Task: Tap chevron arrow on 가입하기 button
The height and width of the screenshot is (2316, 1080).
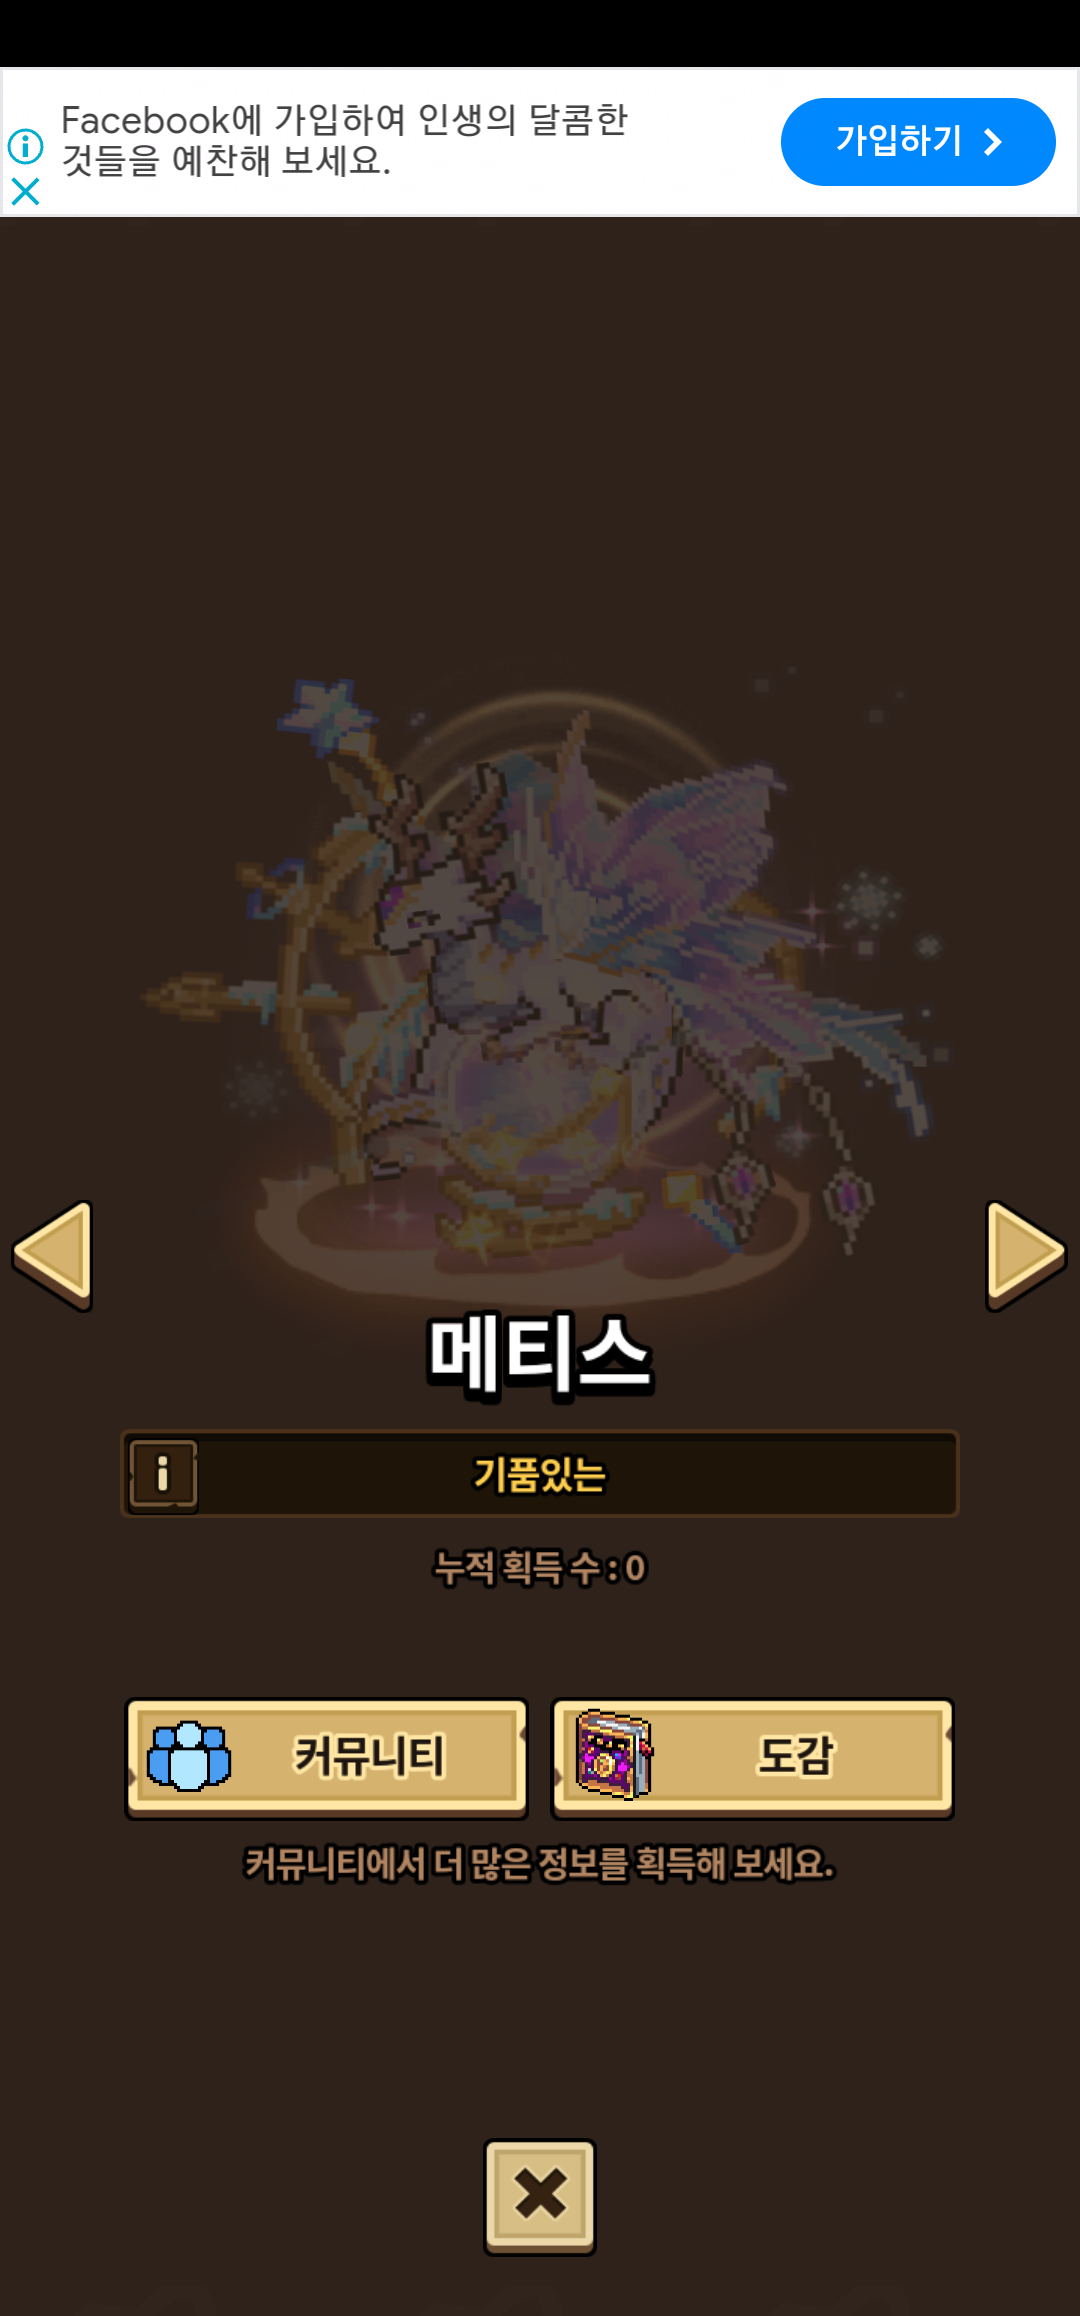Action: point(992,142)
